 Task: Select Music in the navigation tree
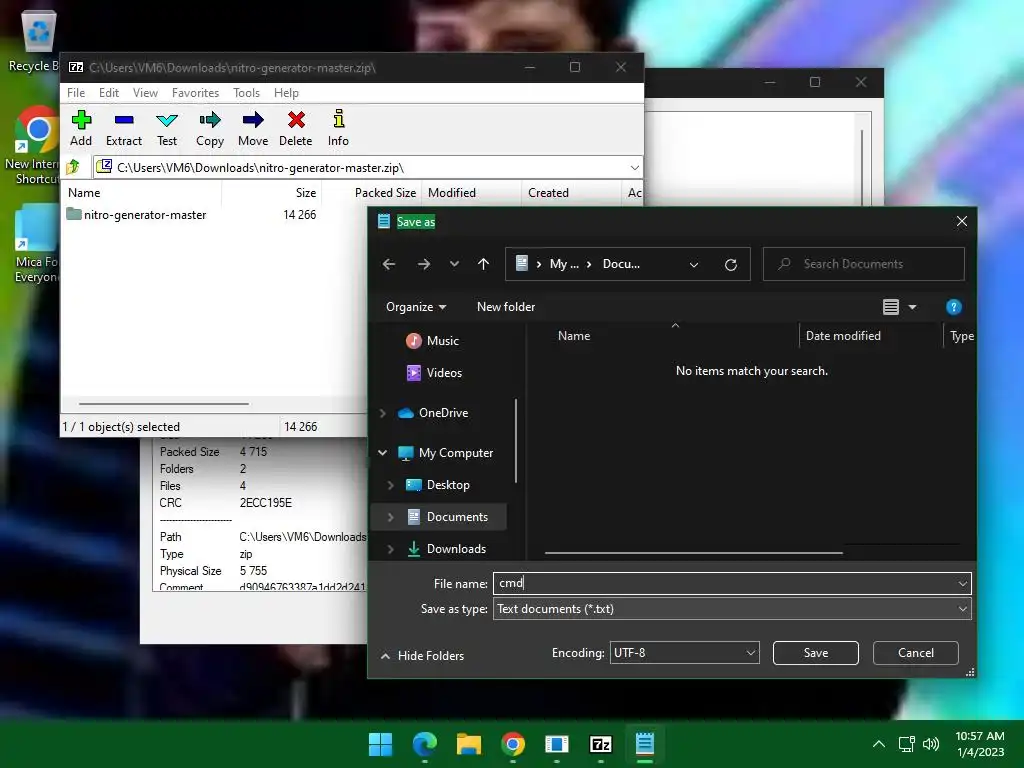click(x=432, y=341)
